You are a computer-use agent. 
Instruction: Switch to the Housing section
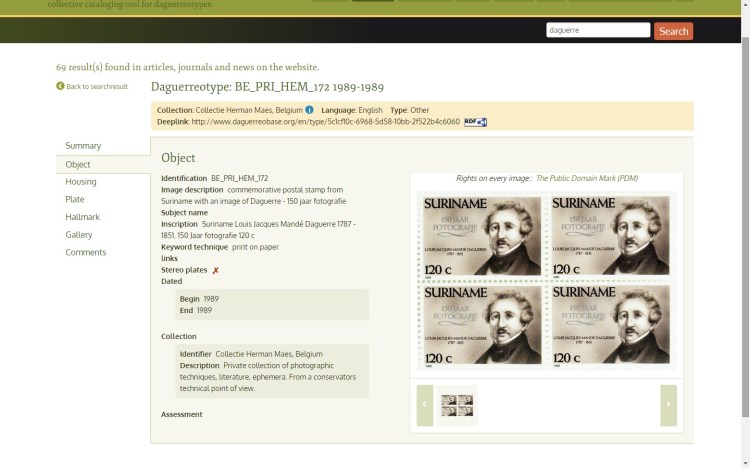pos(81,182)
